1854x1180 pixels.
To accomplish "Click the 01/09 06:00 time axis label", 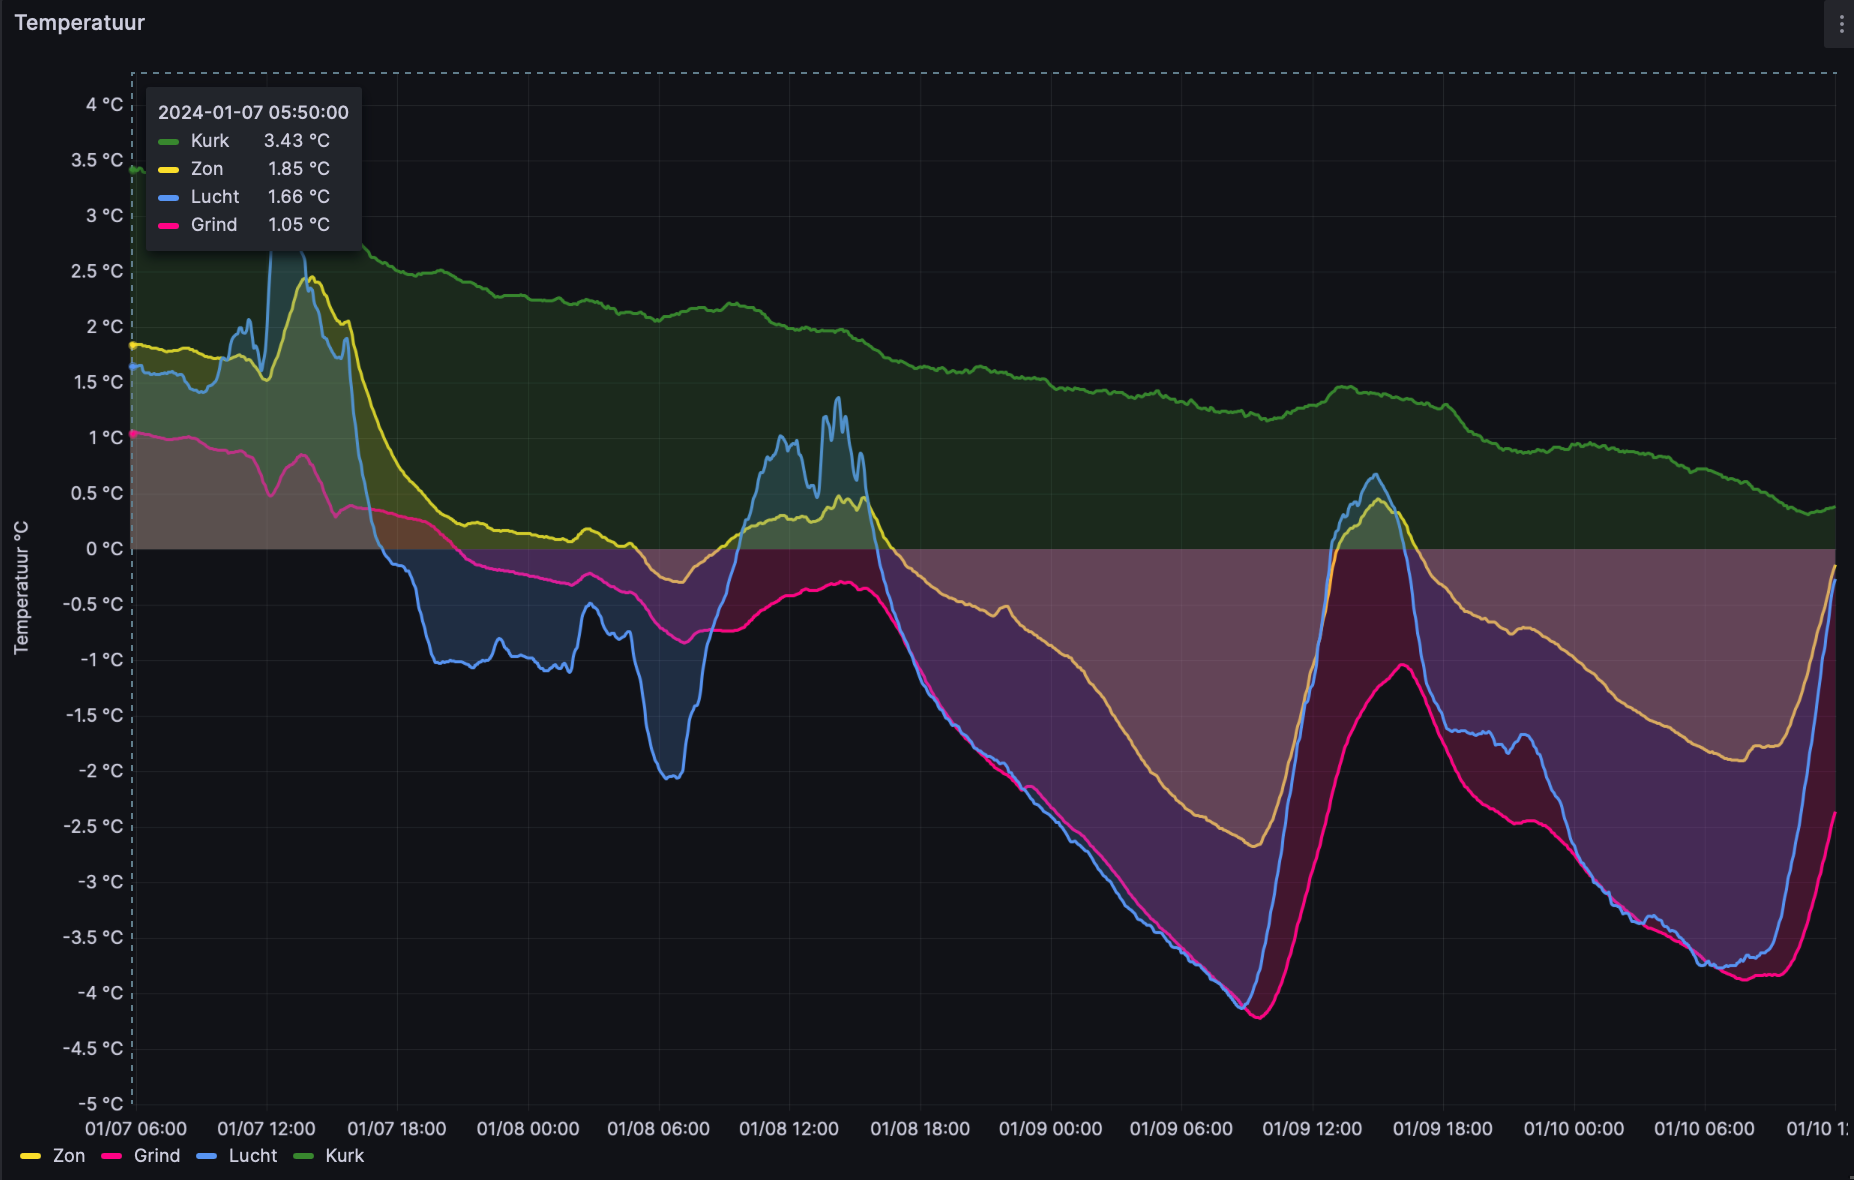I will point(1181,1129).
